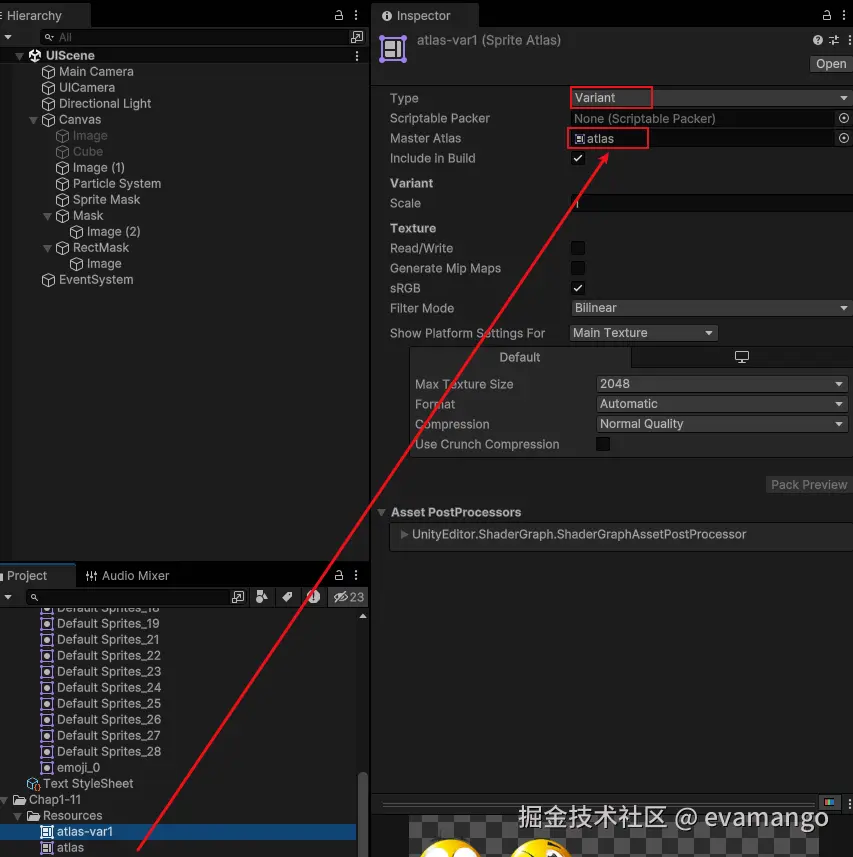Viewport: 853px width, 857px height.
Task: Collapse the RectMask foldout
Action: click(48, 248)
